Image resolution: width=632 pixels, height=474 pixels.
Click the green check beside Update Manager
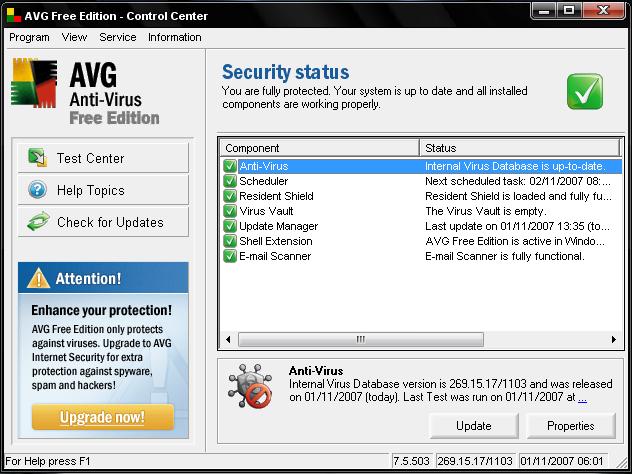coord(230,226)
